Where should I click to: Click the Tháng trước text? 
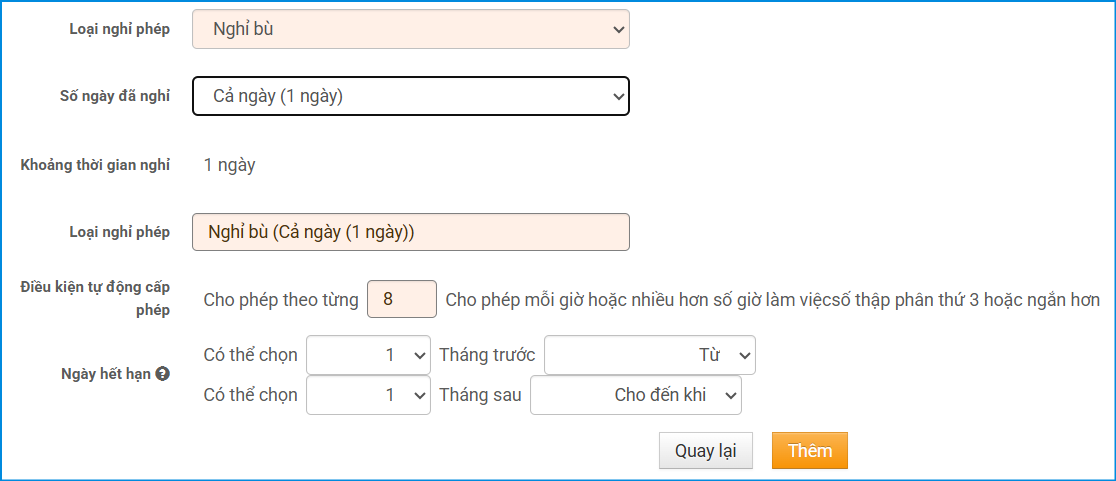coord(487,355)
